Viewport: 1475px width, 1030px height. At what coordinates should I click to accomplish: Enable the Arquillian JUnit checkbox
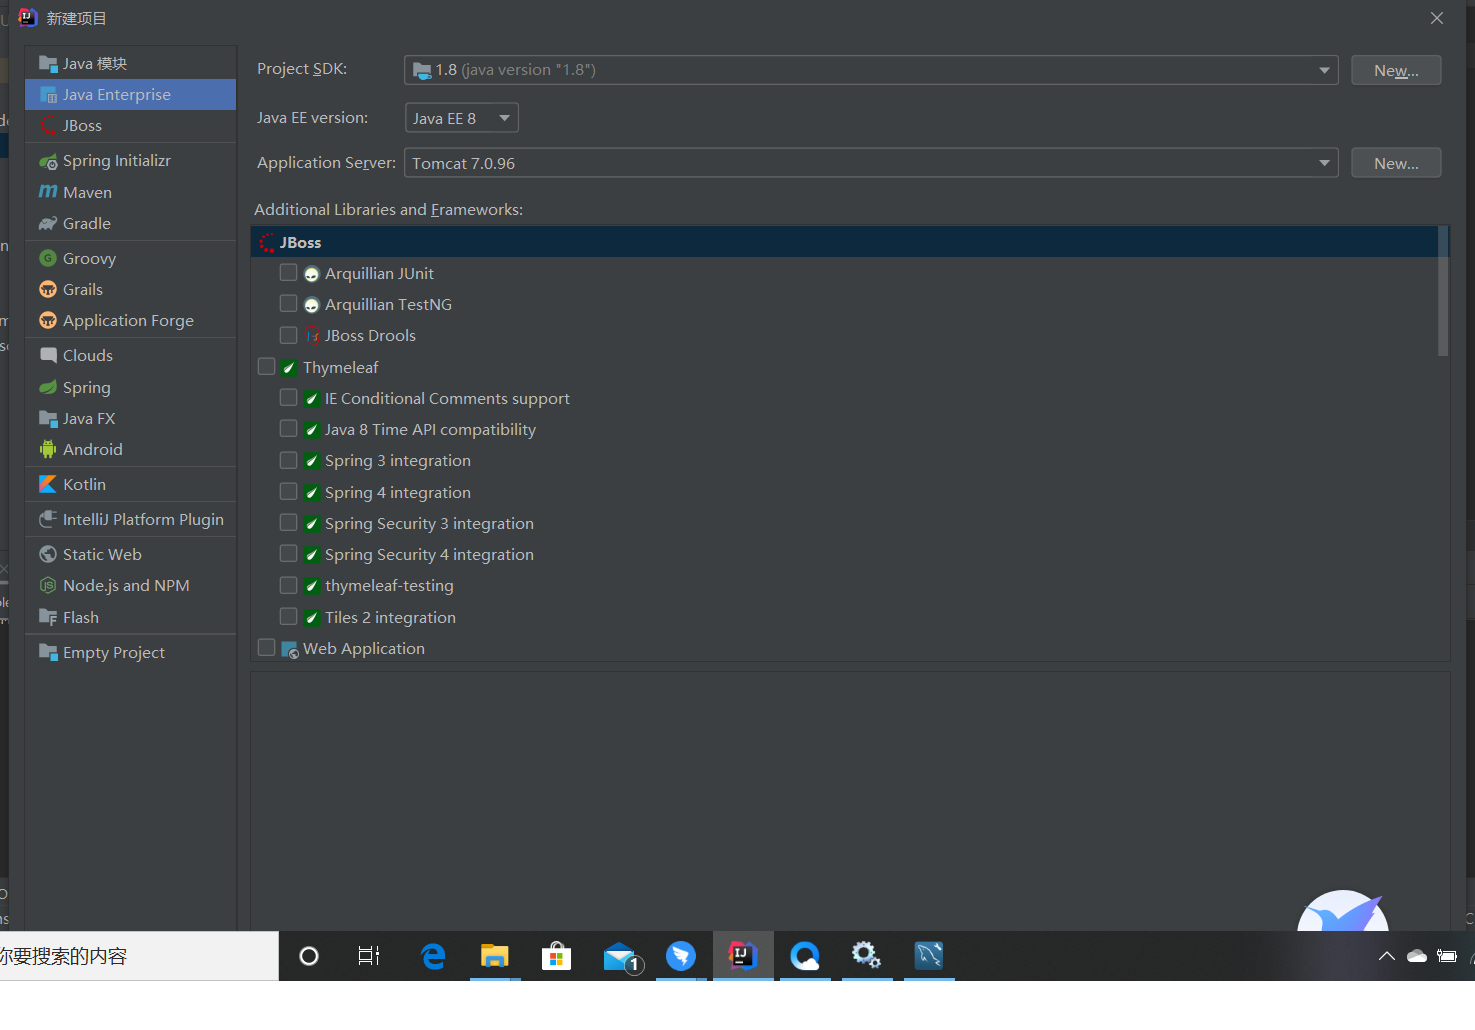click(x=289, y=273)
